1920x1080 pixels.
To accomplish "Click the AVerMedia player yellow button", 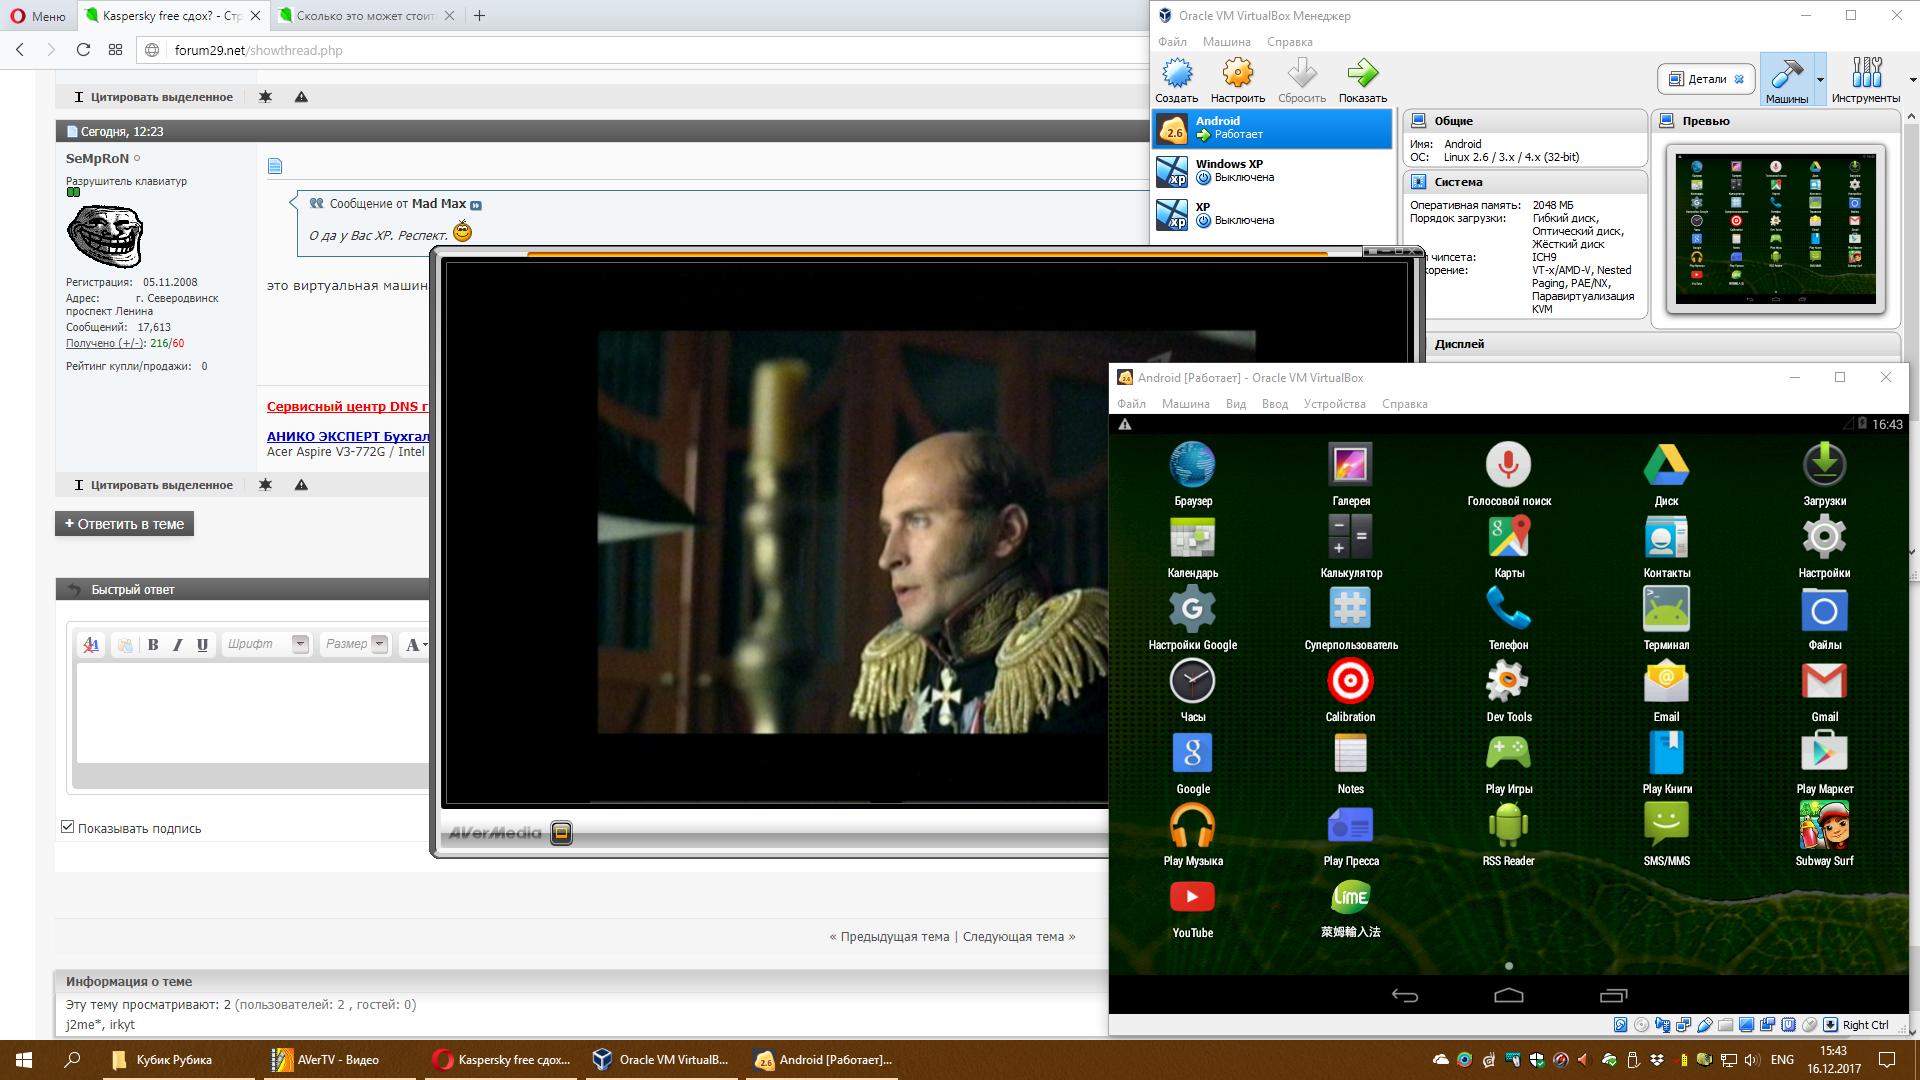I will [x=561, y=832].
